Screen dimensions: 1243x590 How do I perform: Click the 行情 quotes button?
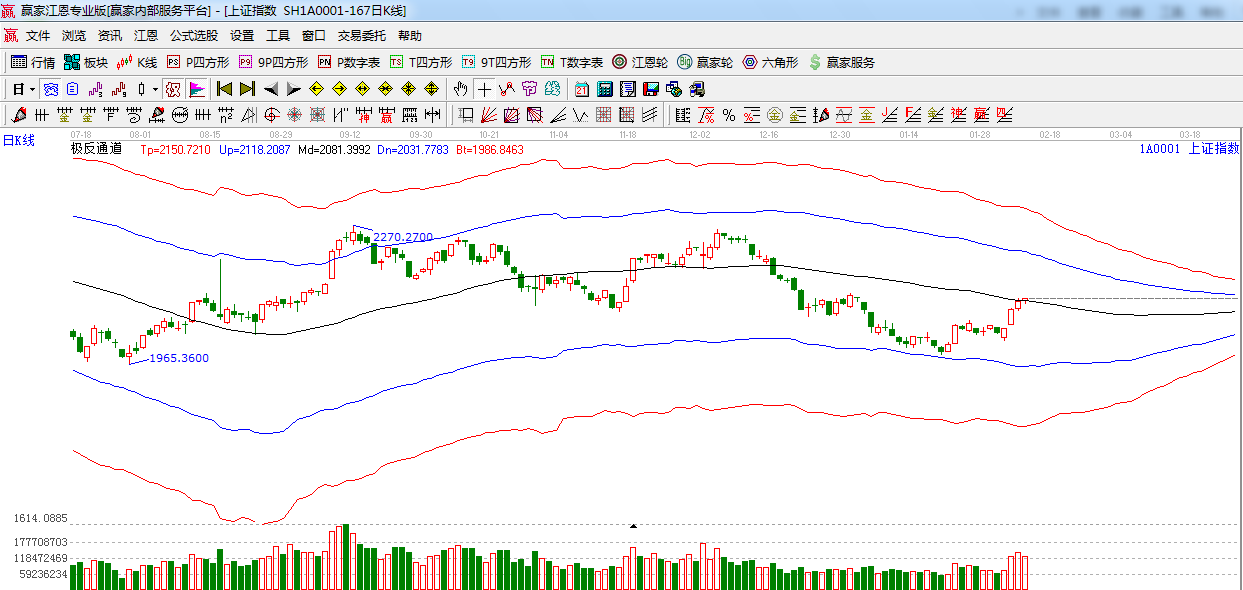(x=33, y=62)
